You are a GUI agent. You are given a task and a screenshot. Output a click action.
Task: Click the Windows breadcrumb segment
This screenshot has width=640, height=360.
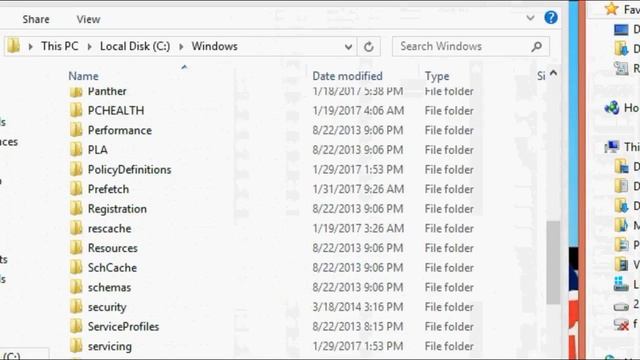click(215, 46)
